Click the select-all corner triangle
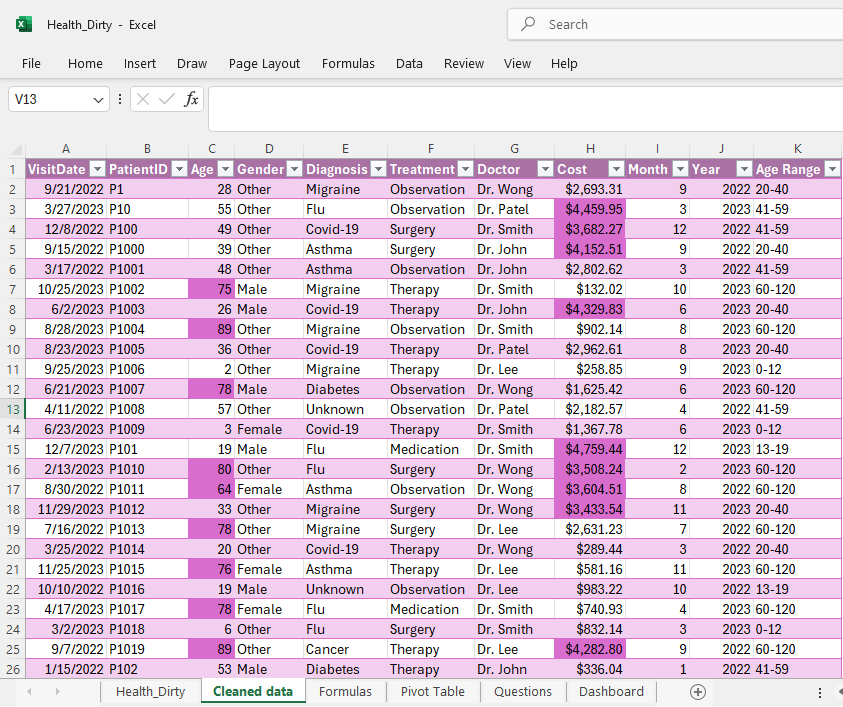 click(x=17, y=149)
